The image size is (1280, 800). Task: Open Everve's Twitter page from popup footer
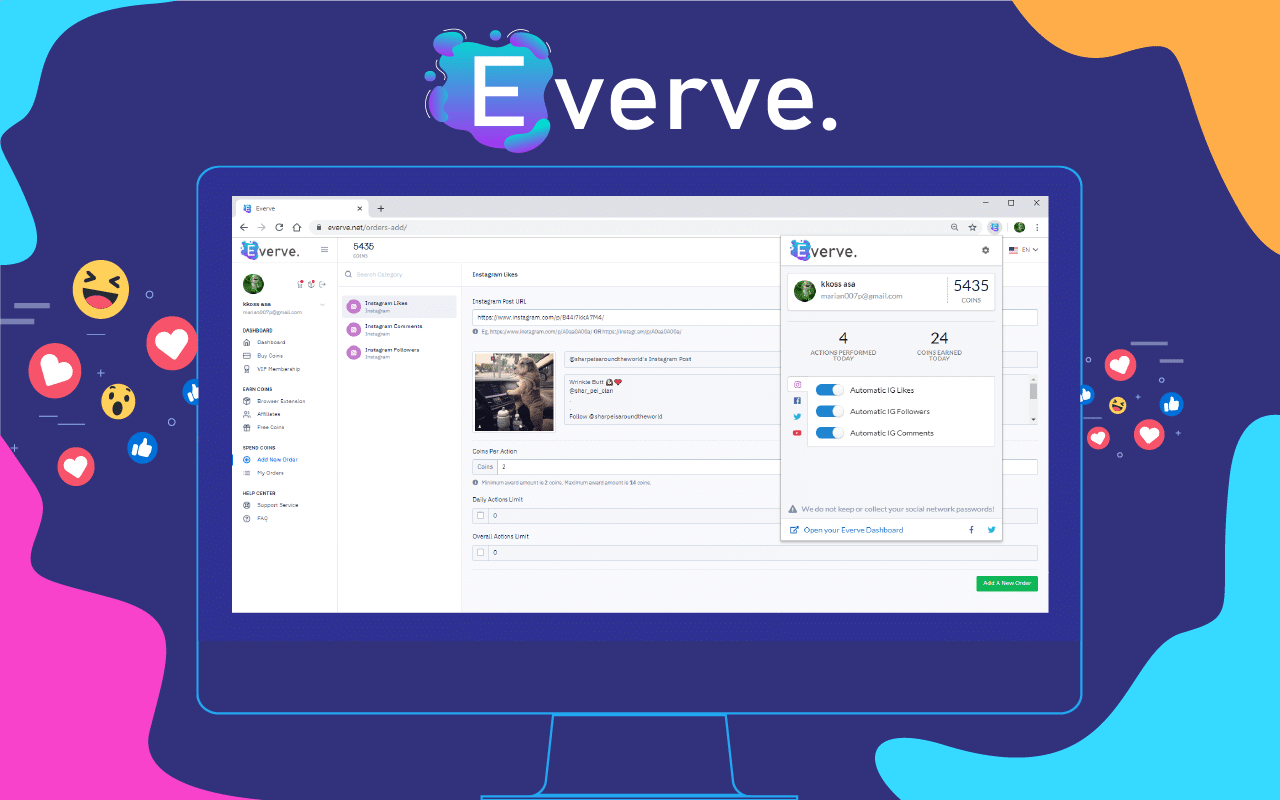pyautogui.click(x=992, y=530)
